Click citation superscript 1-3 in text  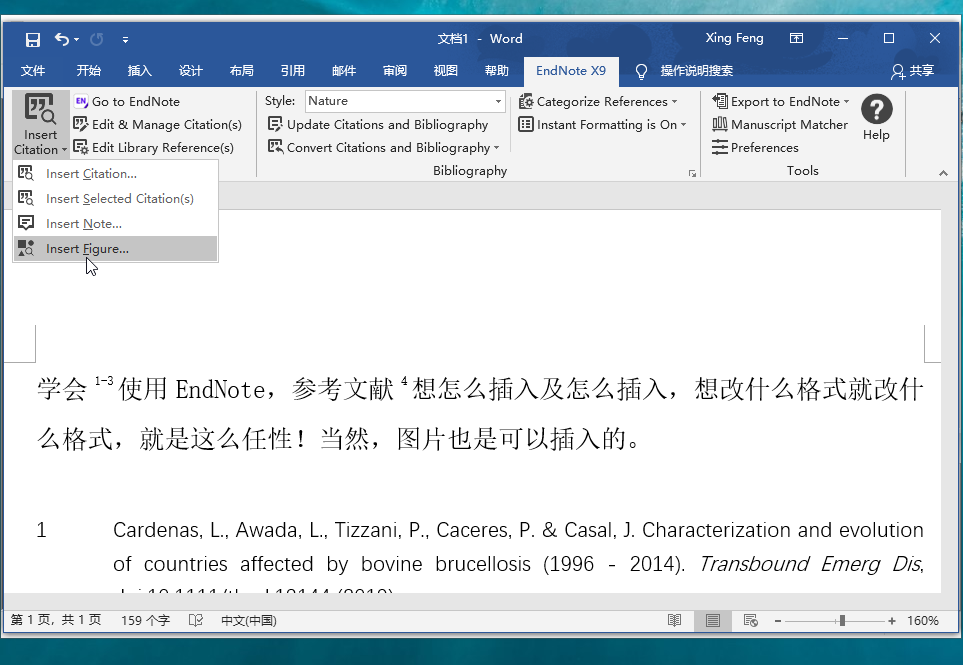pos(104,381)
